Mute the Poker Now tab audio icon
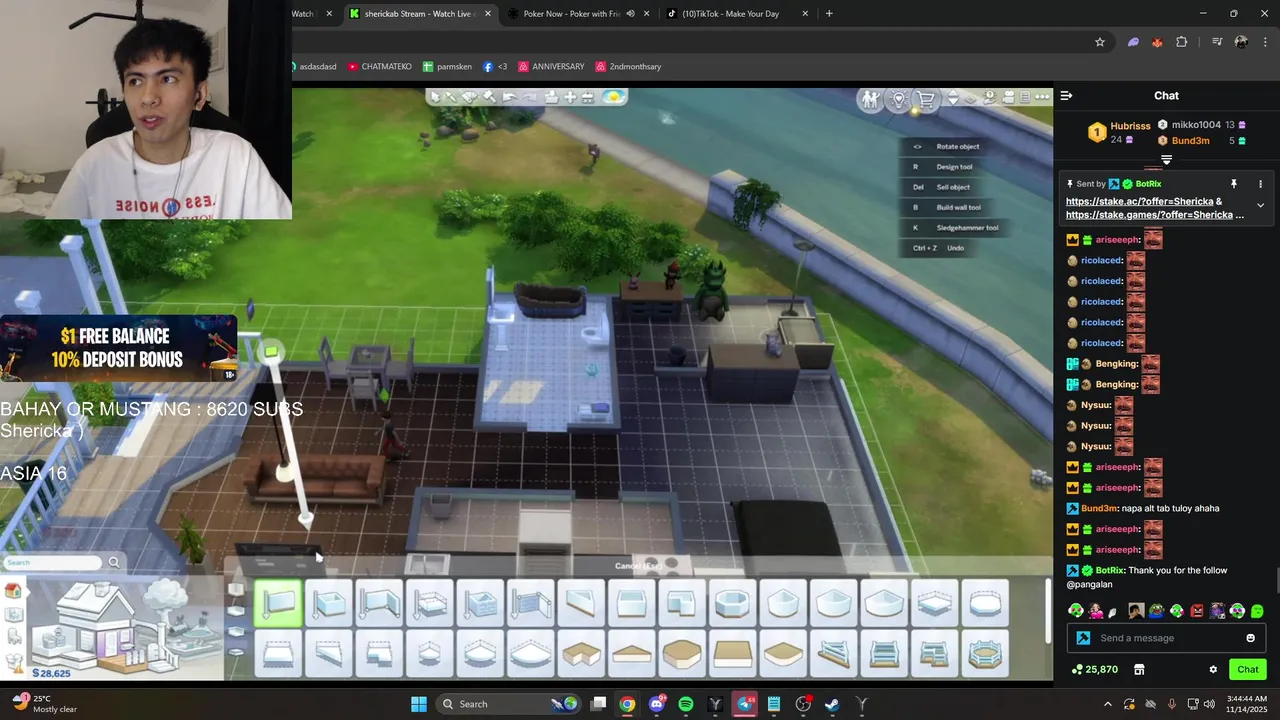Image resolution: width=1280 pixels, height=720 pixels. pos(630,14)
